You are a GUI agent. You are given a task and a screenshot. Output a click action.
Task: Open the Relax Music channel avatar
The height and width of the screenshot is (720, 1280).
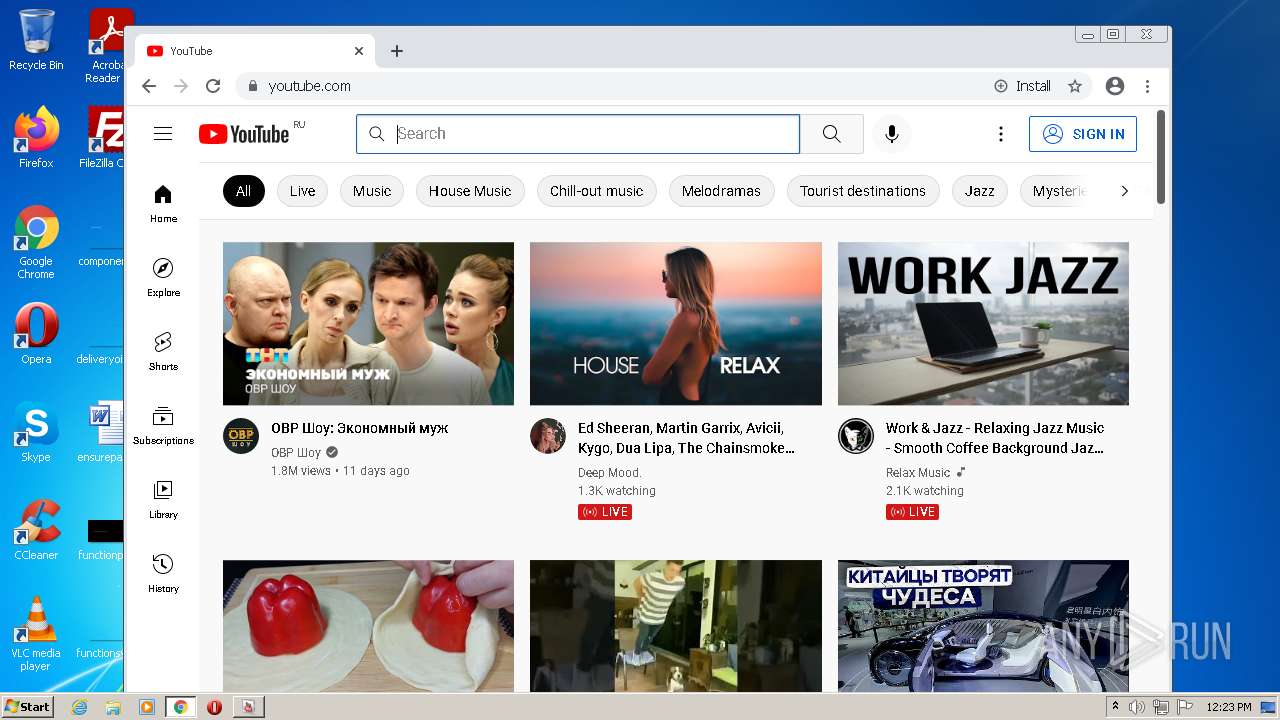click(x=856, y=436)
